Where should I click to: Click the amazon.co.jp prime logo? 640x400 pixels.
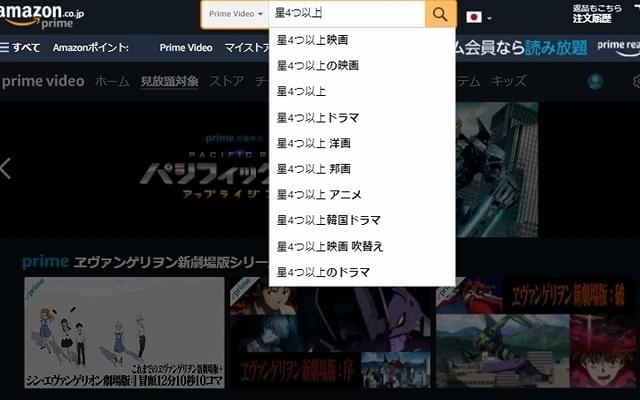point(41,16)
